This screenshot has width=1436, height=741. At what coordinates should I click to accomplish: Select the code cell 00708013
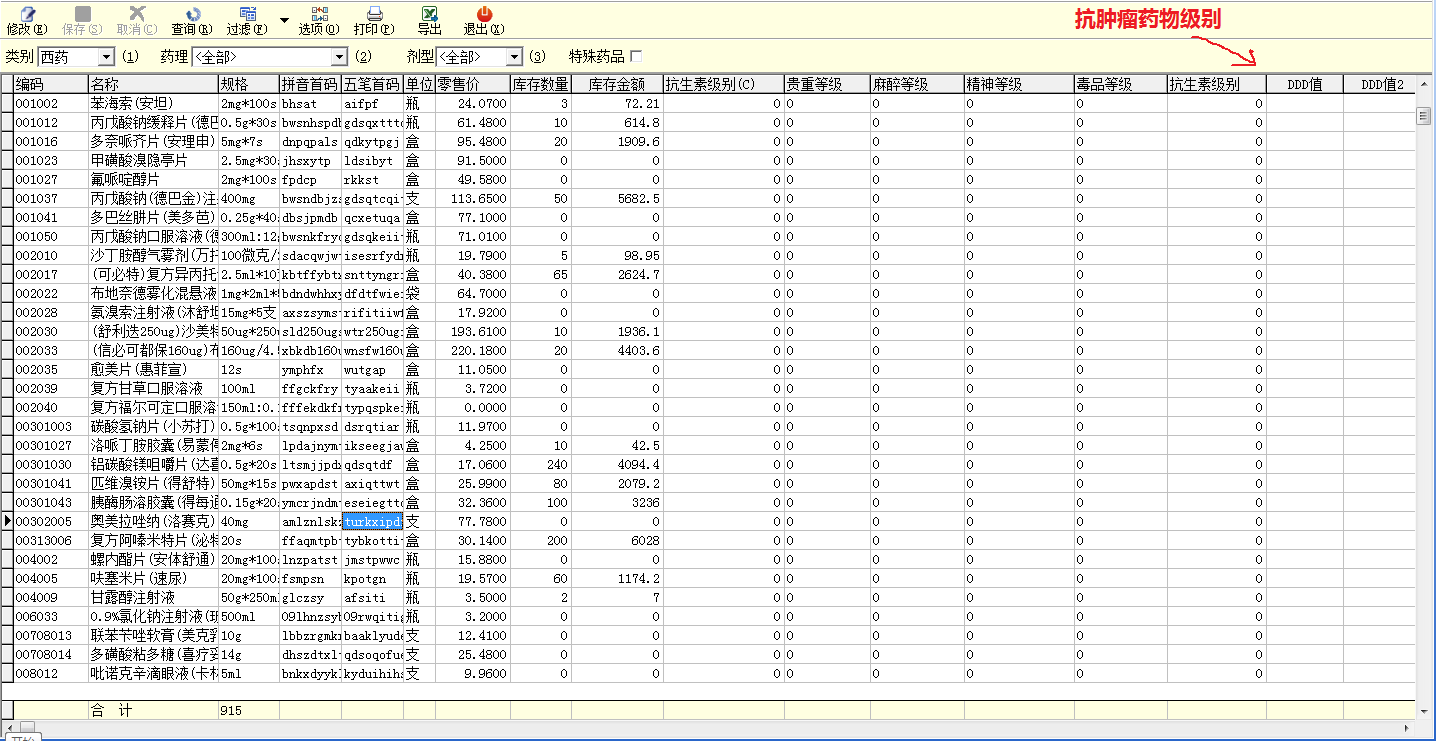51,636
